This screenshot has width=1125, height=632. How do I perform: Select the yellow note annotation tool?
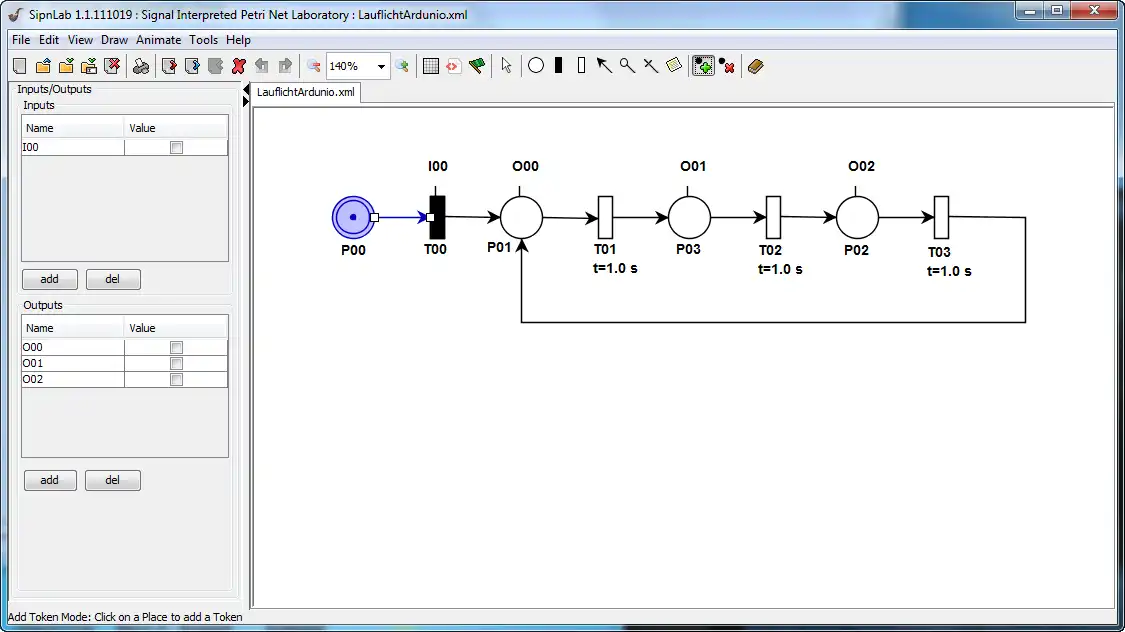tap(673, 66)
